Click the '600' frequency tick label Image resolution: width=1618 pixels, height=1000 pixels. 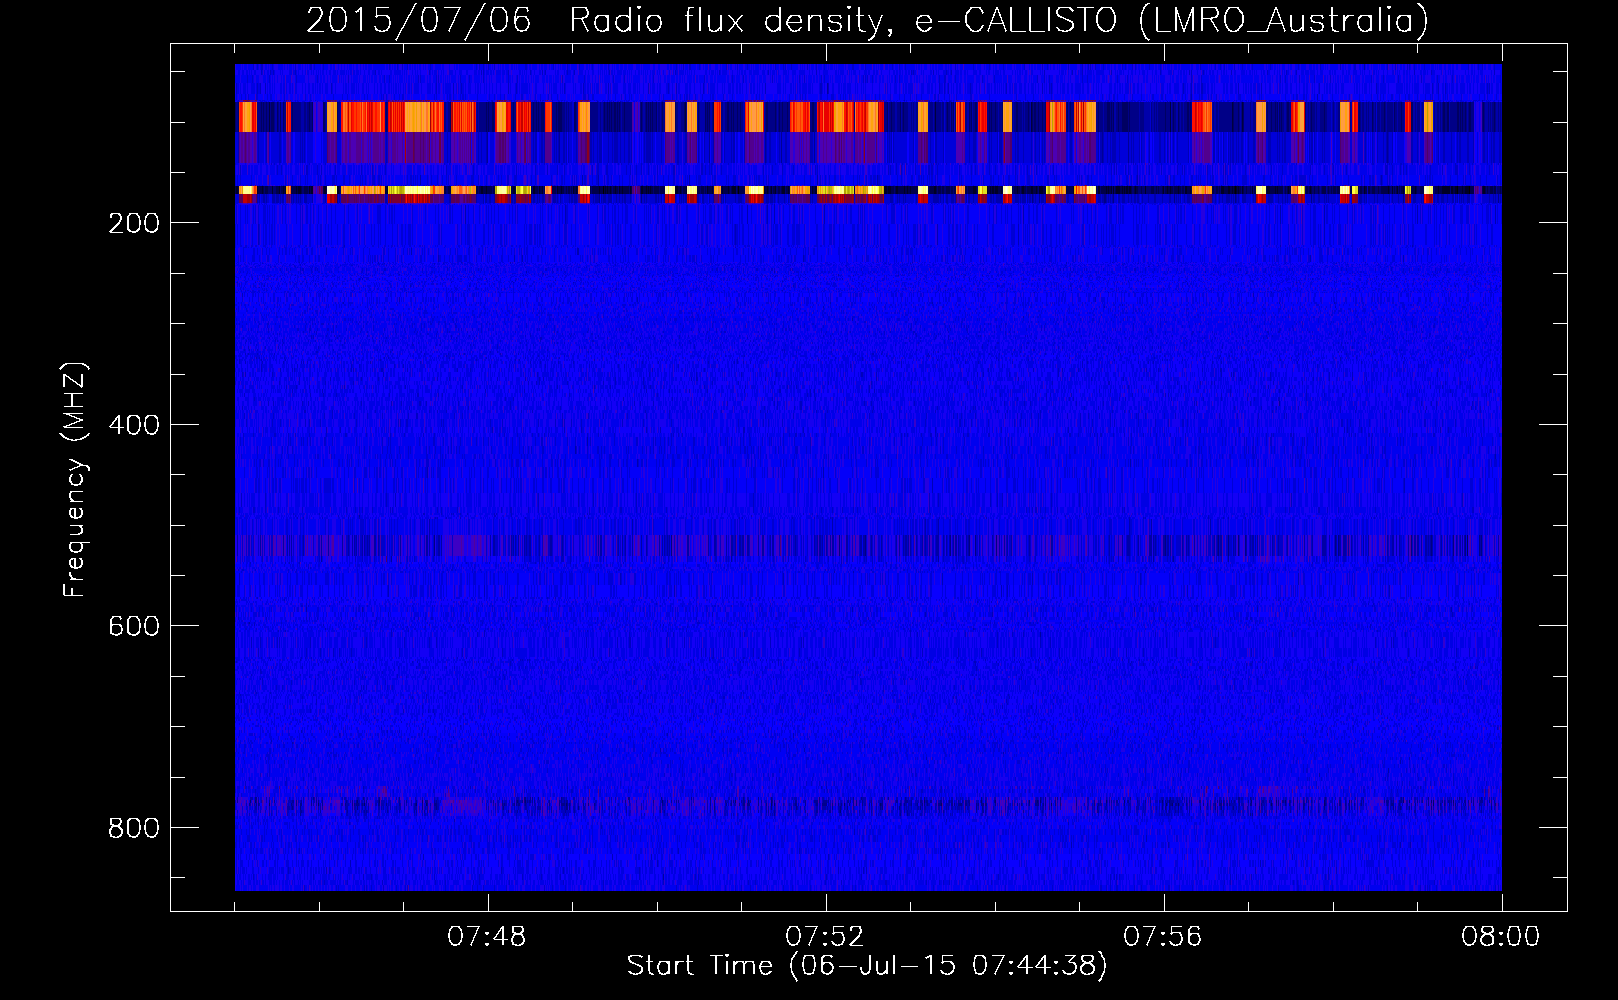[134, 626]
